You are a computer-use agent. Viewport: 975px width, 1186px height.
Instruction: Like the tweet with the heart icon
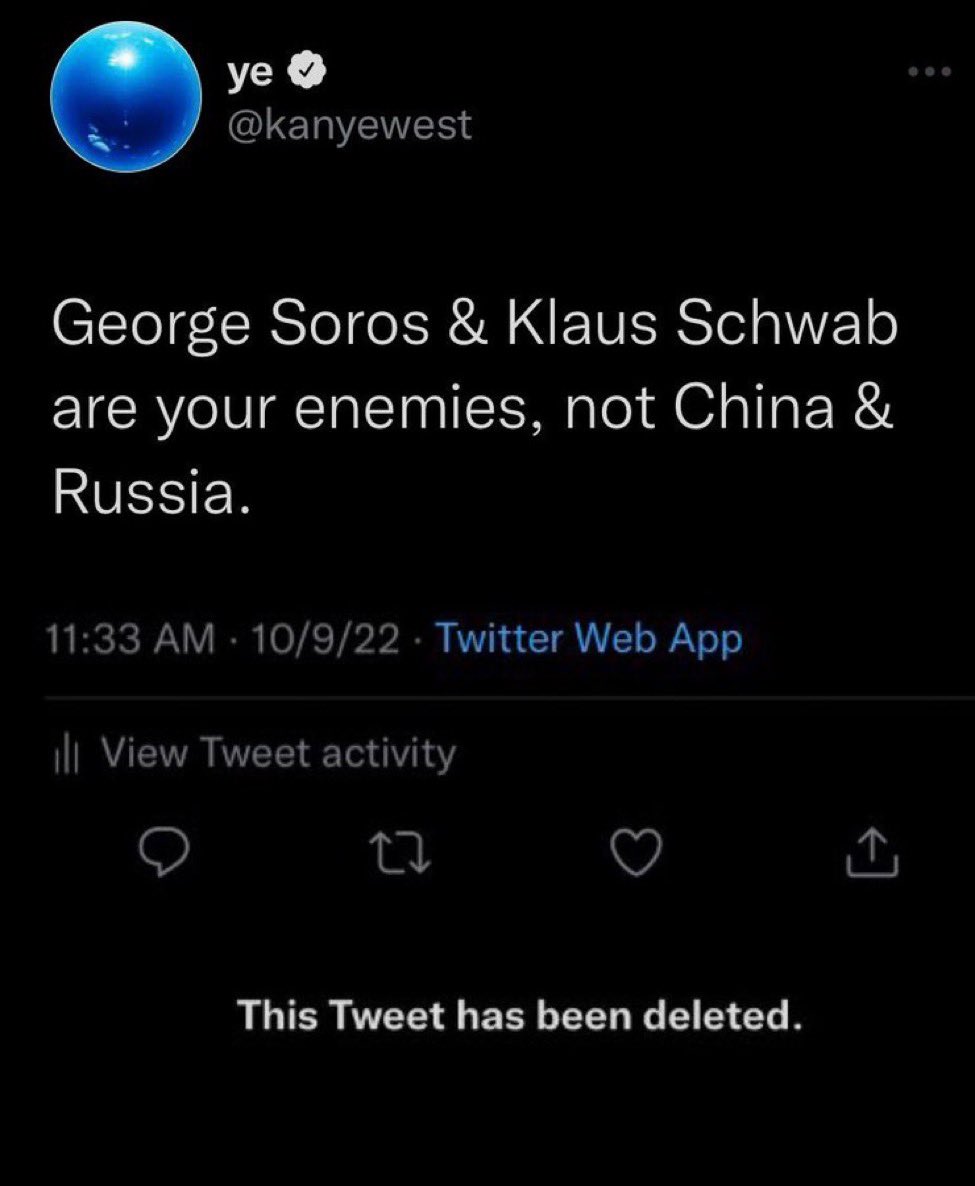pos(637,852)
